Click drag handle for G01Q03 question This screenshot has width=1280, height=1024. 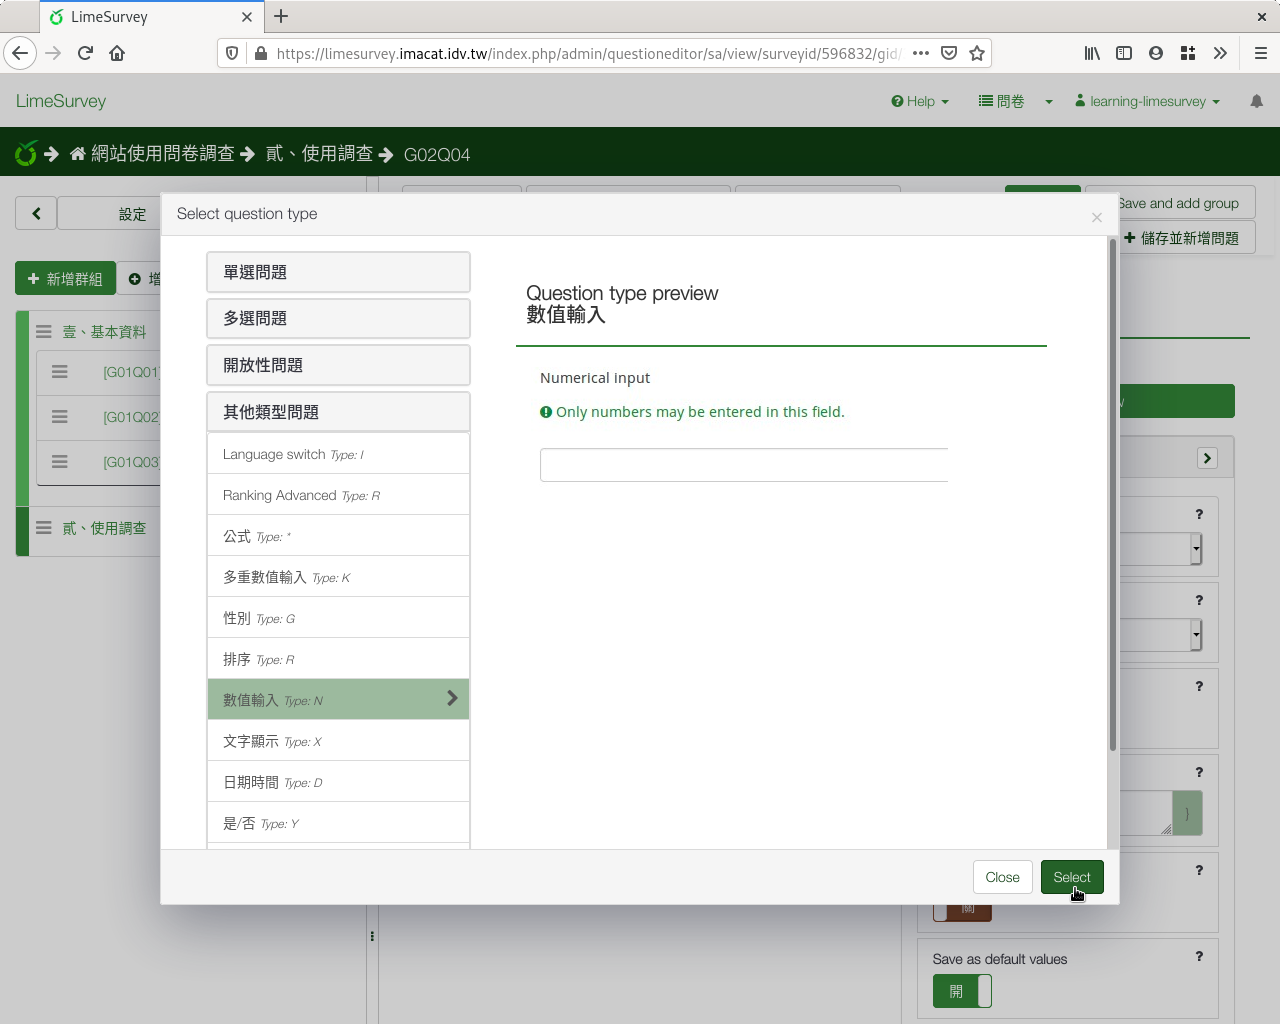tap(60, 462)
